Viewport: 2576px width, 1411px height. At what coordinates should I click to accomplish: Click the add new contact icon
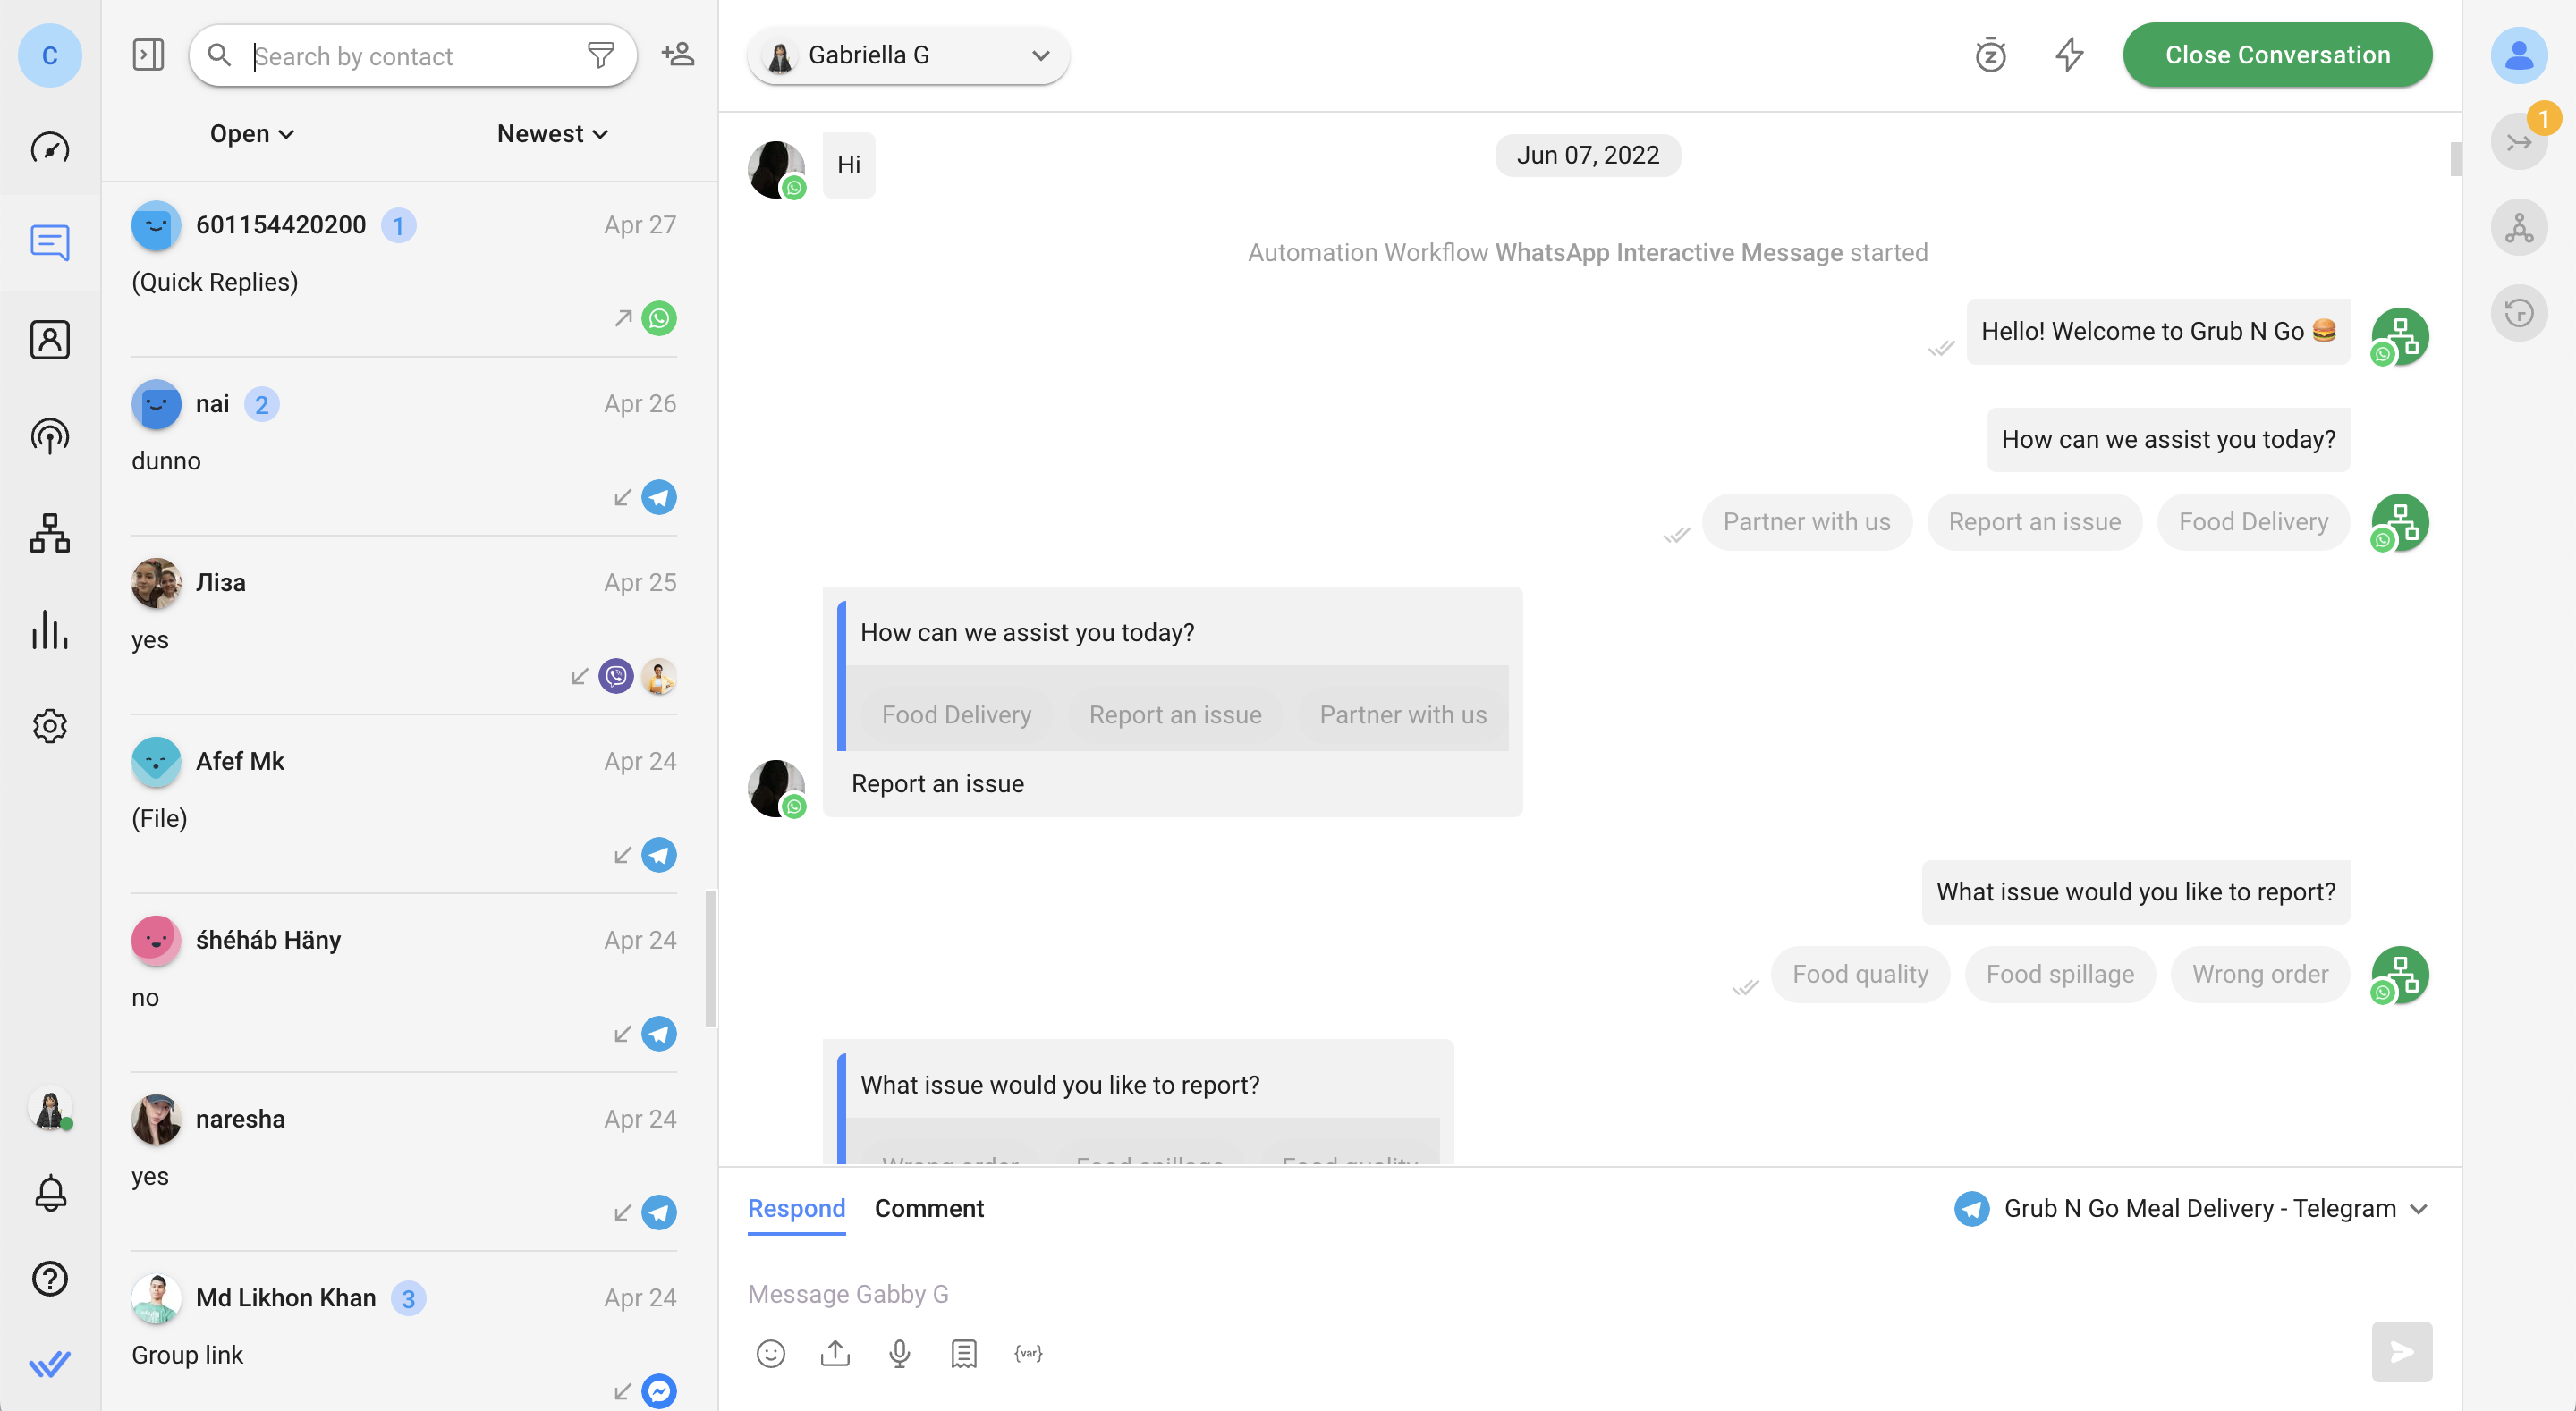678,54
